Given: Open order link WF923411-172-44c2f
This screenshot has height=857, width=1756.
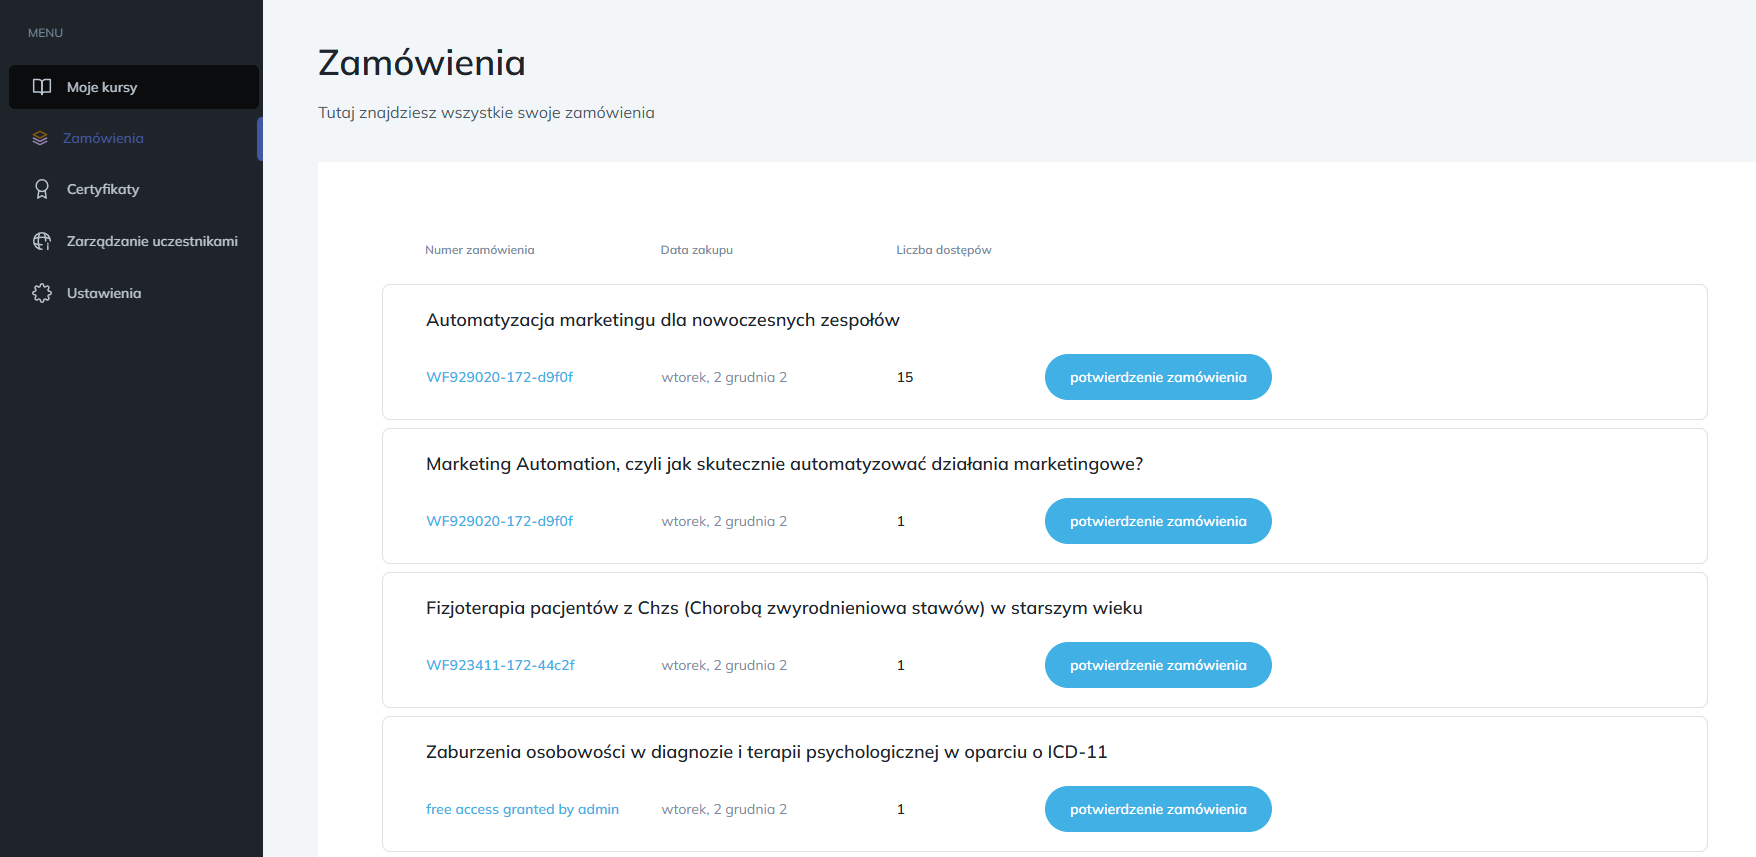Looking at the screenshot, I should [x=500, y=665].
